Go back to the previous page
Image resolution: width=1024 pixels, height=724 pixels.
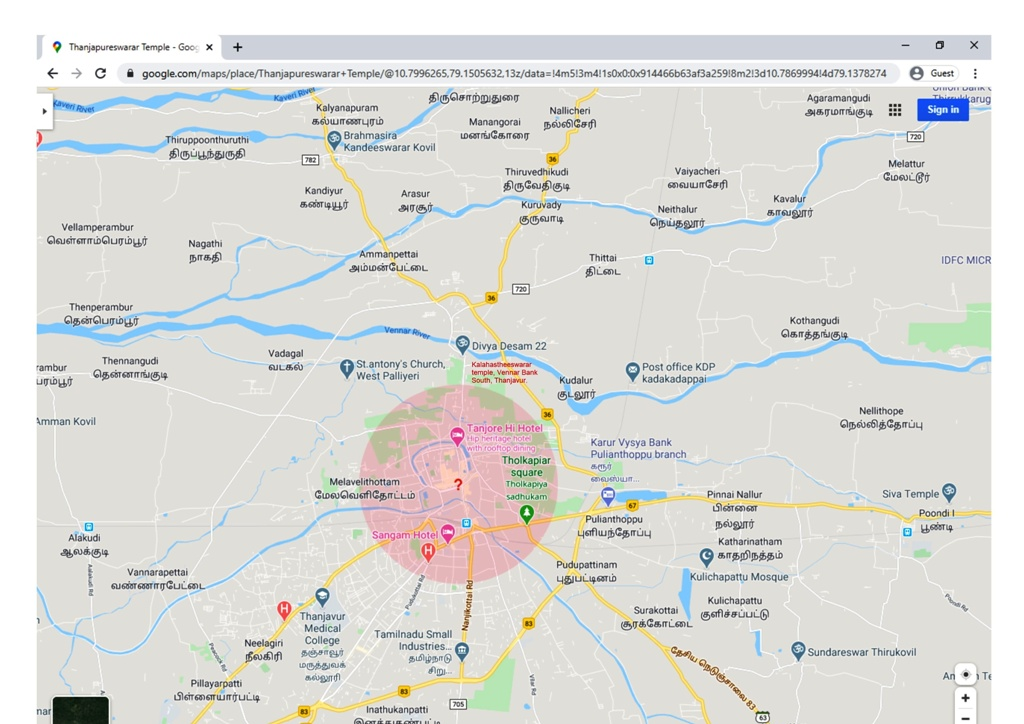pyautogui.click(x=52, y=73)
